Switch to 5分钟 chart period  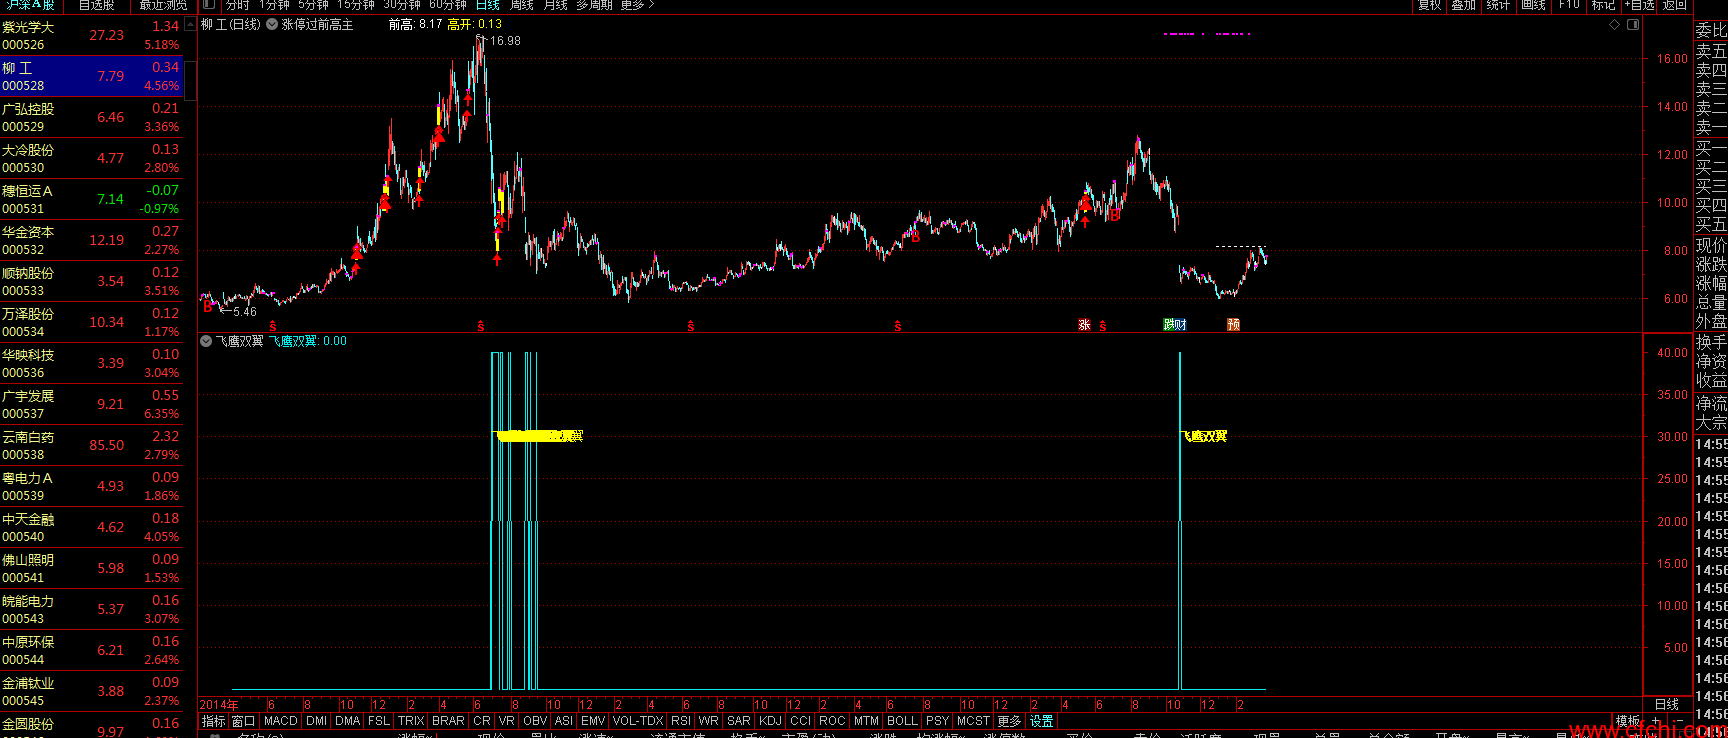313,5
